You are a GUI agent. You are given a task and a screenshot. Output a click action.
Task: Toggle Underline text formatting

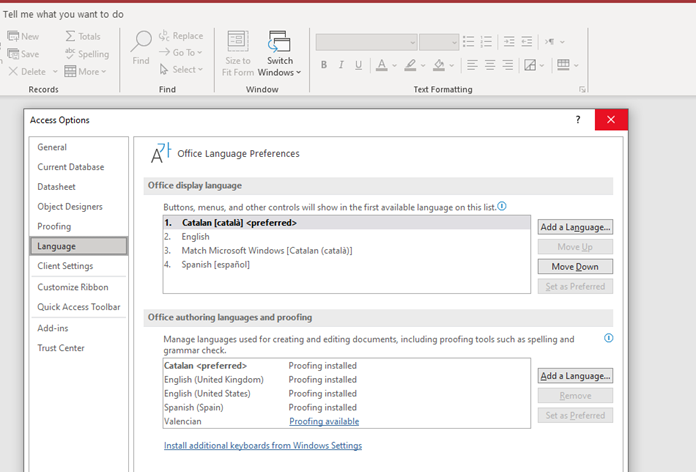click(358, 65)
